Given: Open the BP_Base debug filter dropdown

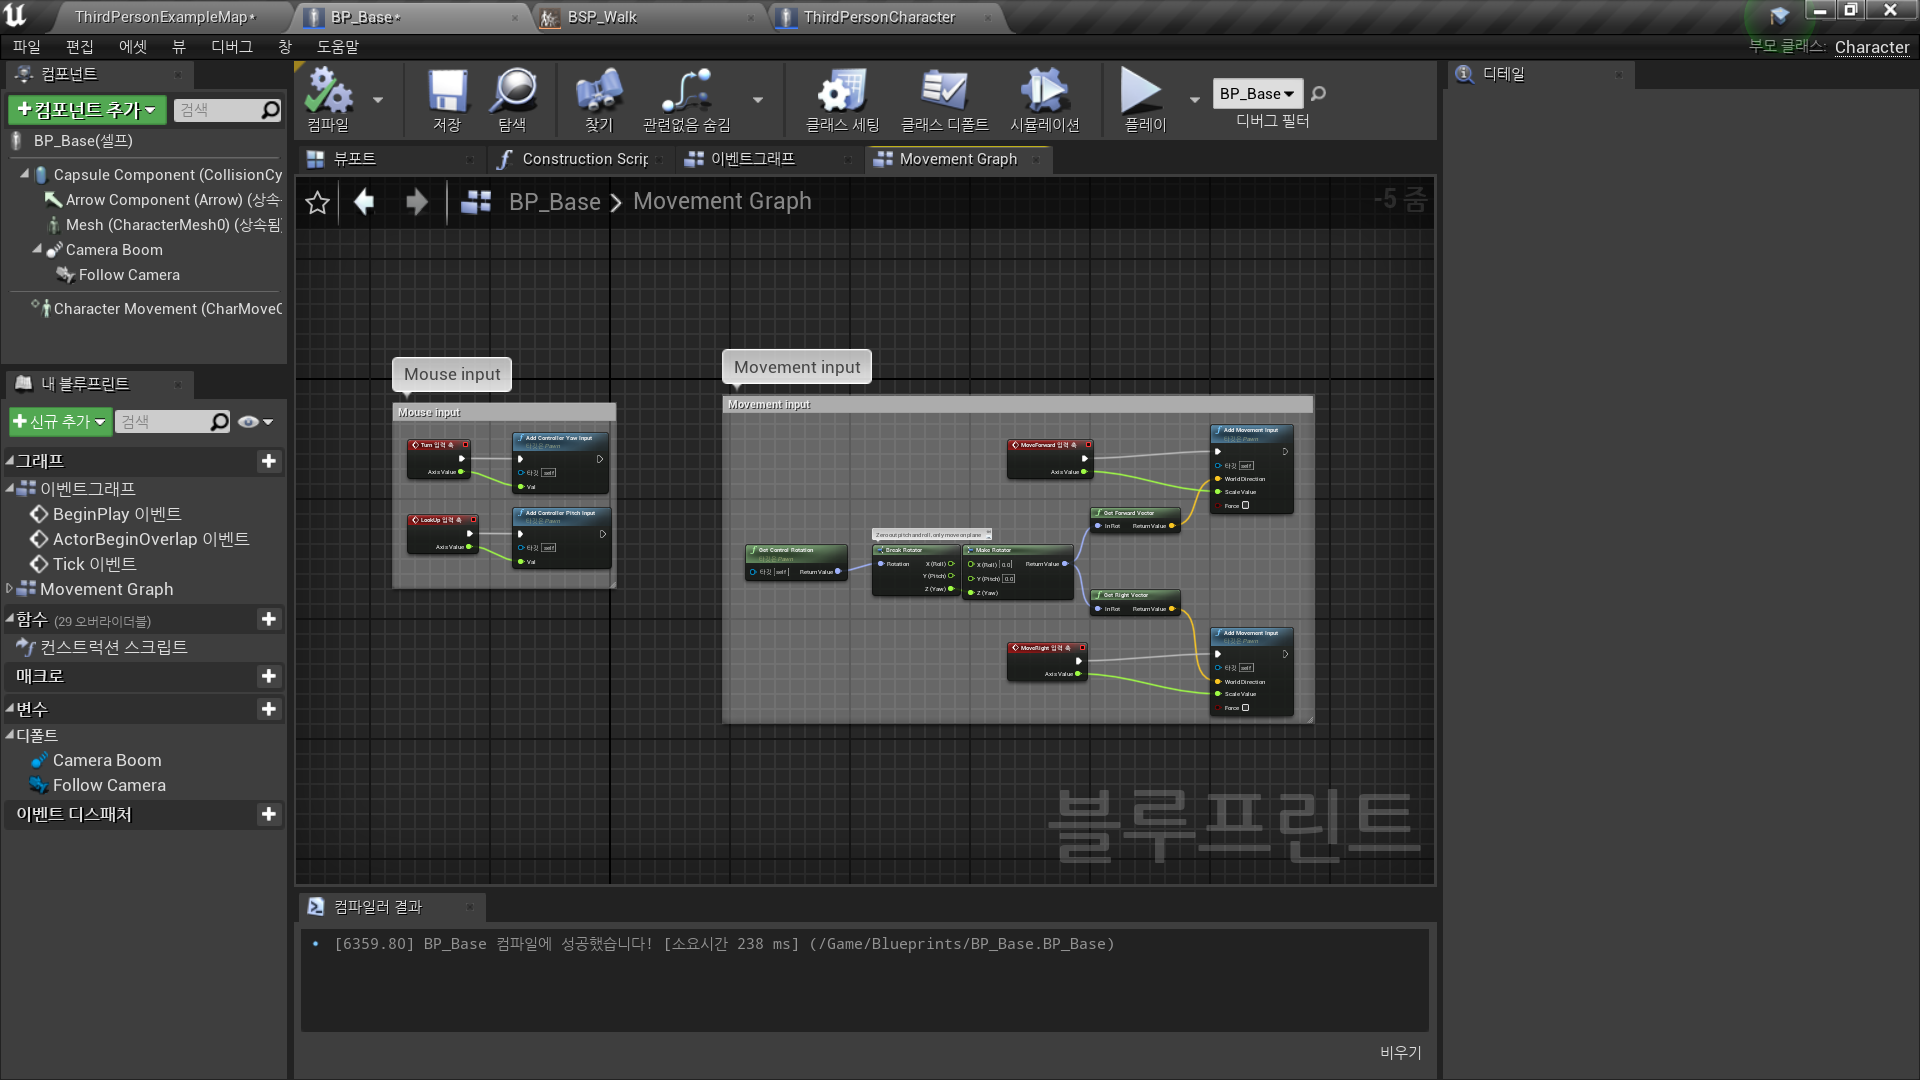Looking at the screenshot, I should tap(1257, 93).
